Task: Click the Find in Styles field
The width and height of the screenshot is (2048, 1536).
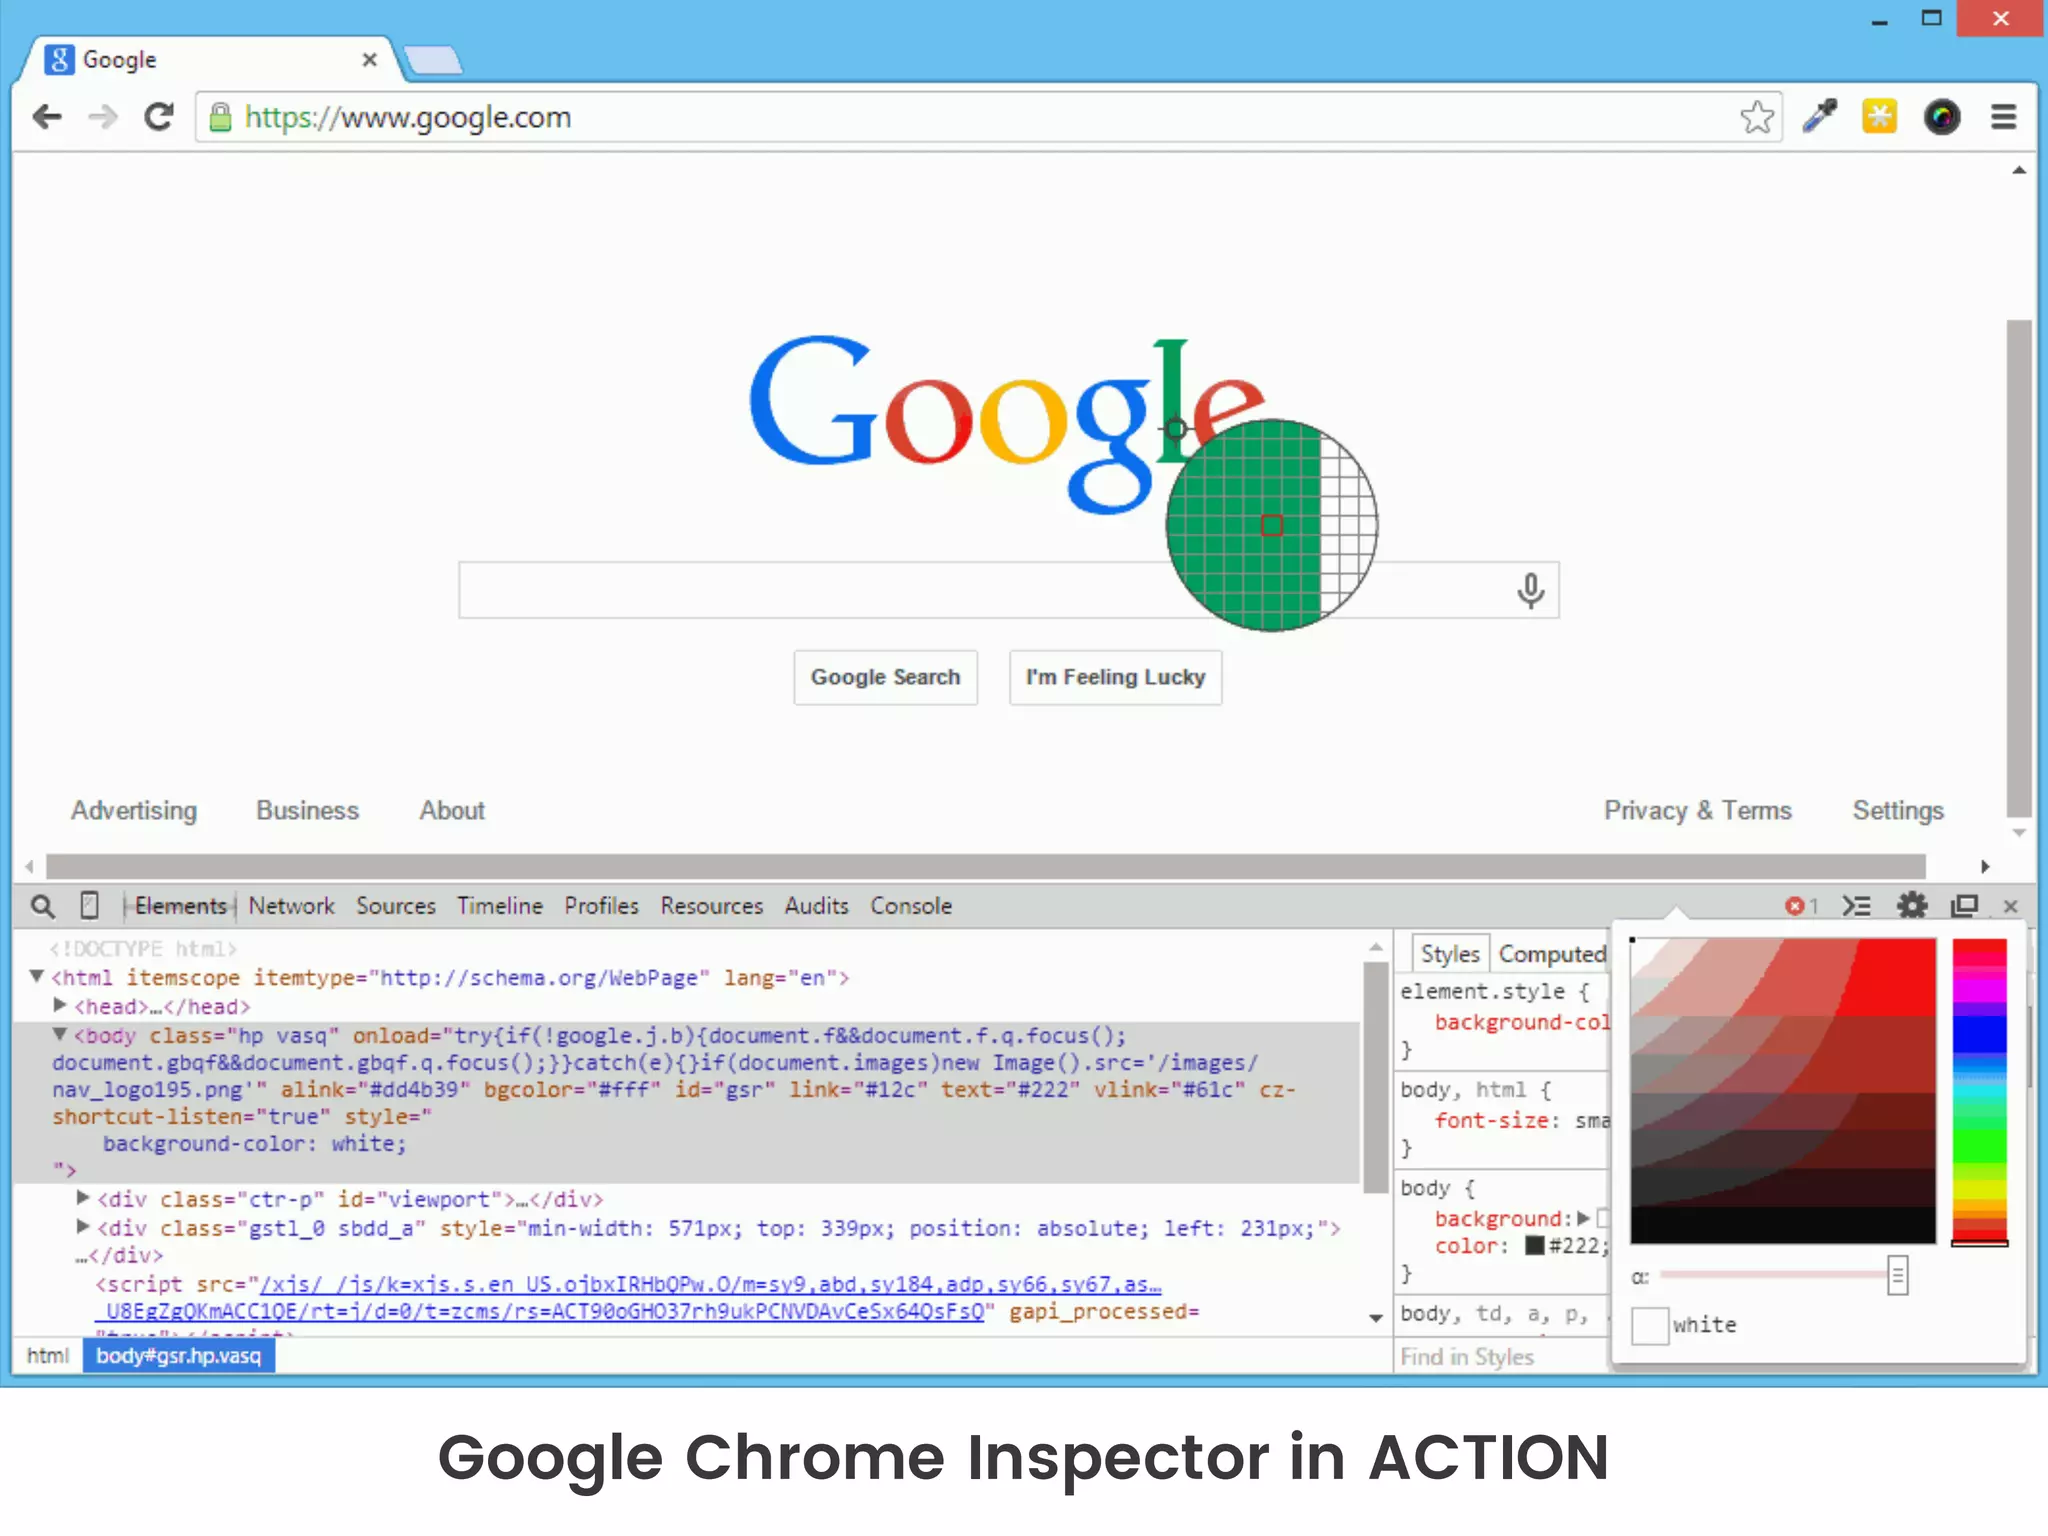Action: pos(1500,1357)
